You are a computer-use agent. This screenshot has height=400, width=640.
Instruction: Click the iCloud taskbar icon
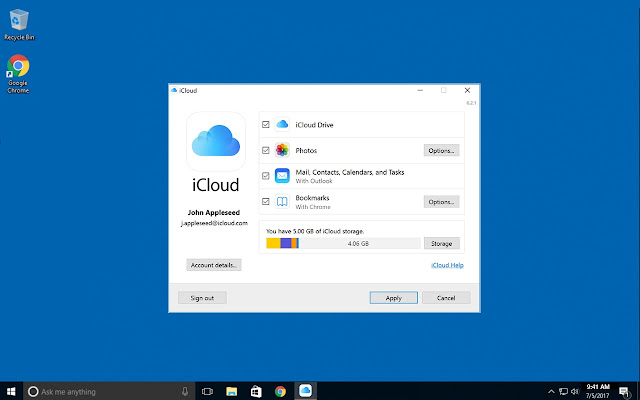(x=305, y=391)
